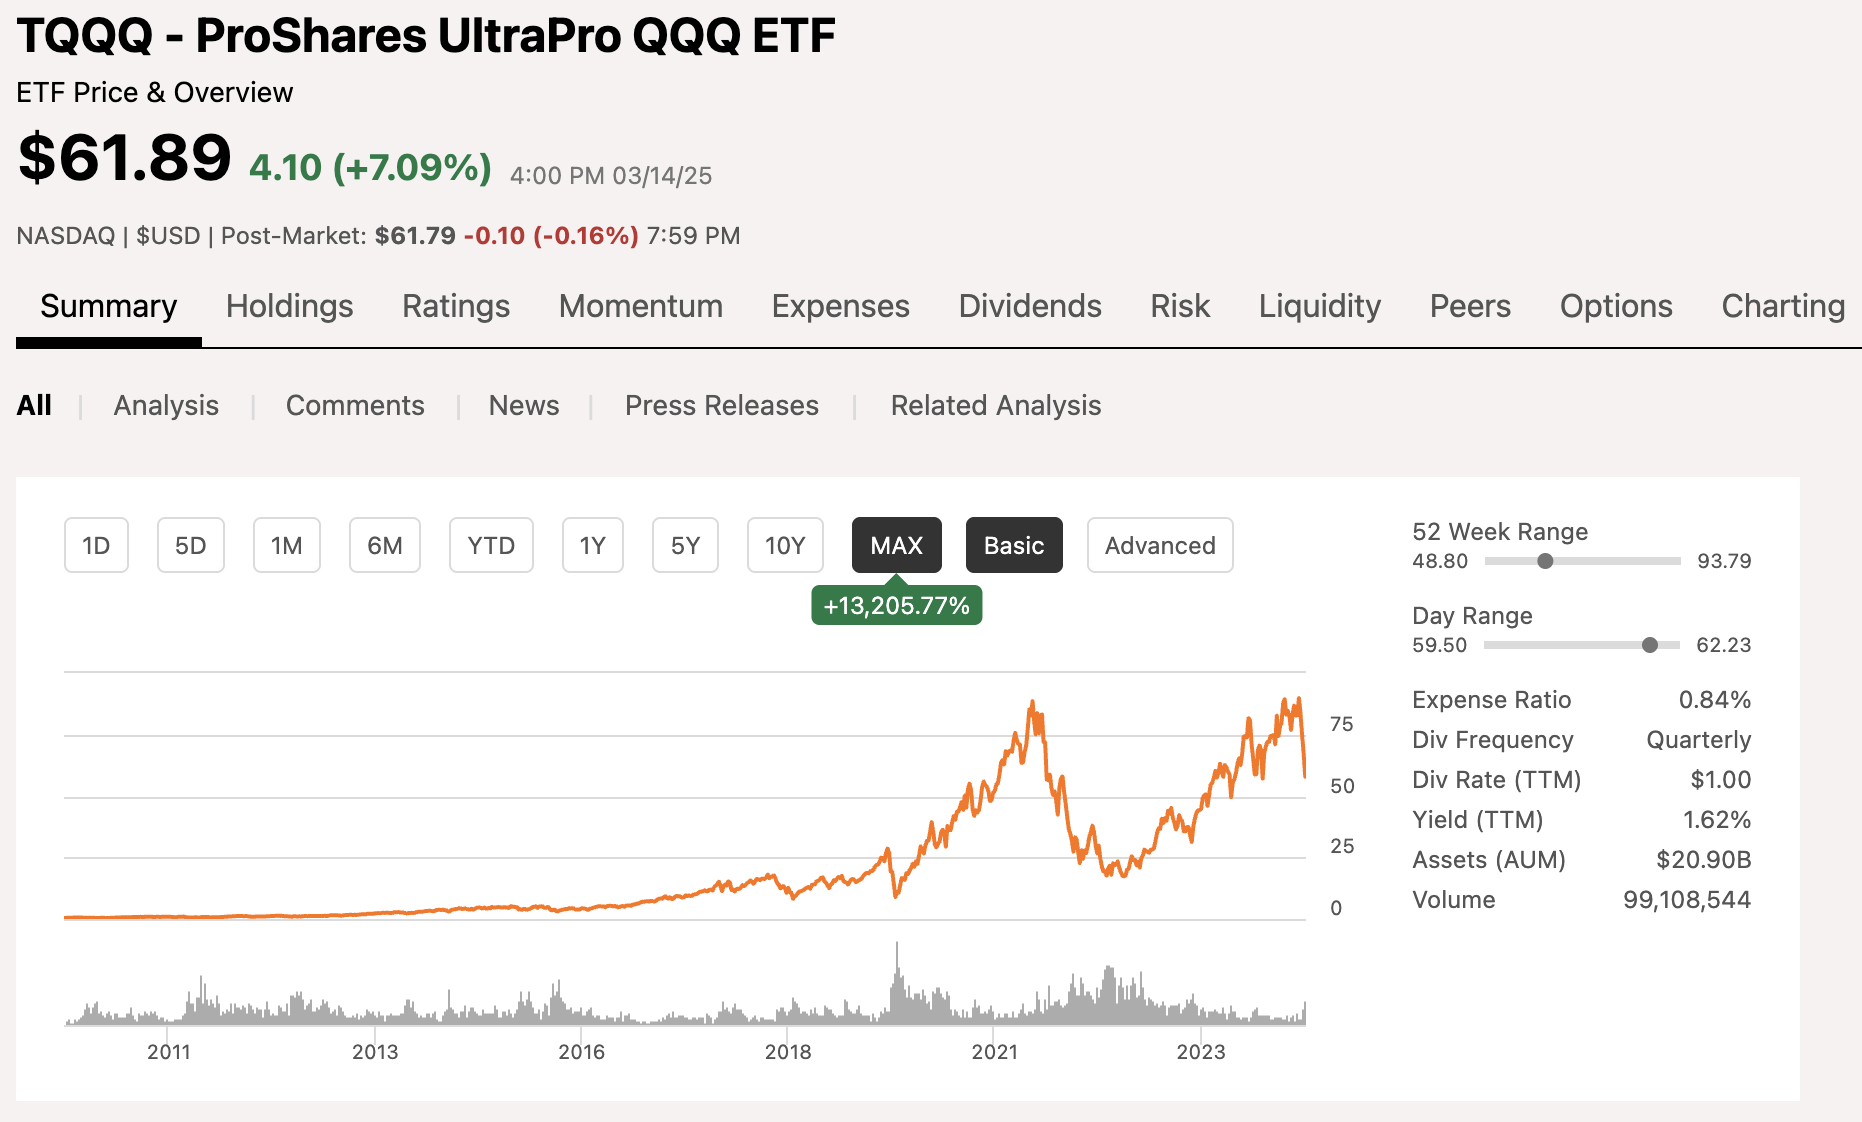Open the Charting section
Viewport: 1862px width, 1122px height.
coord(1782,307)
